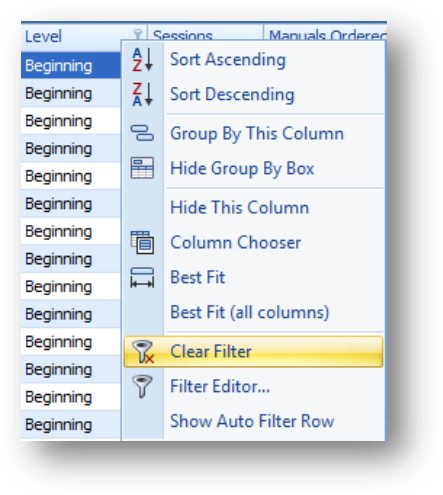Screen dimensions: 443x495
Task: Click the Column Chooser icon
Action: pos(142,242)
